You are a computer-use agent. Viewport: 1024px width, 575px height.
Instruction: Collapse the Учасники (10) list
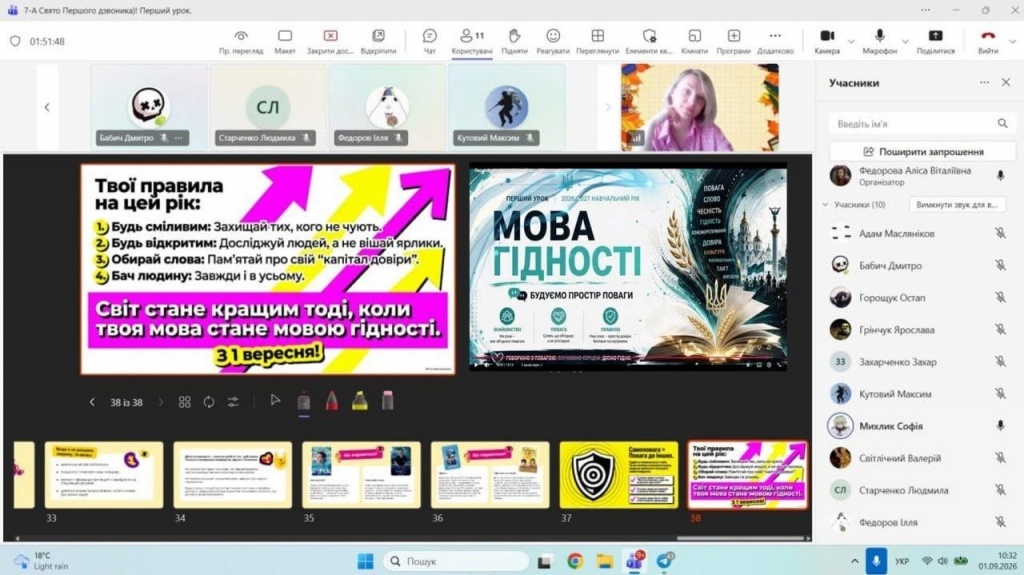tap(825, 205)
